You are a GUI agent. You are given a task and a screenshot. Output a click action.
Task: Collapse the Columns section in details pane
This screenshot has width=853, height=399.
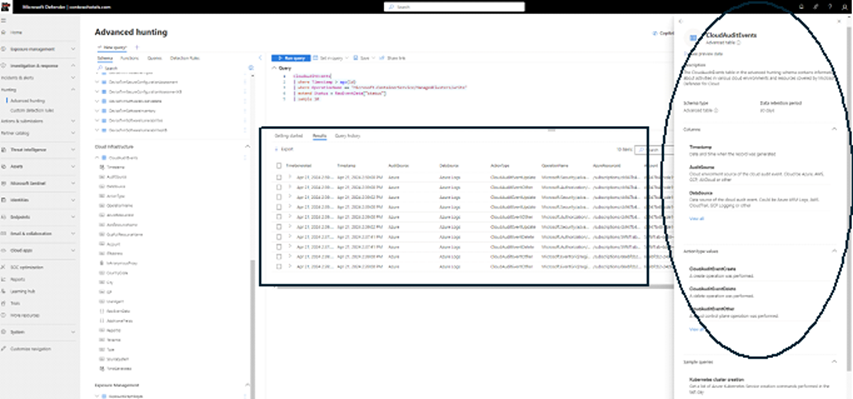click(835, 129)
